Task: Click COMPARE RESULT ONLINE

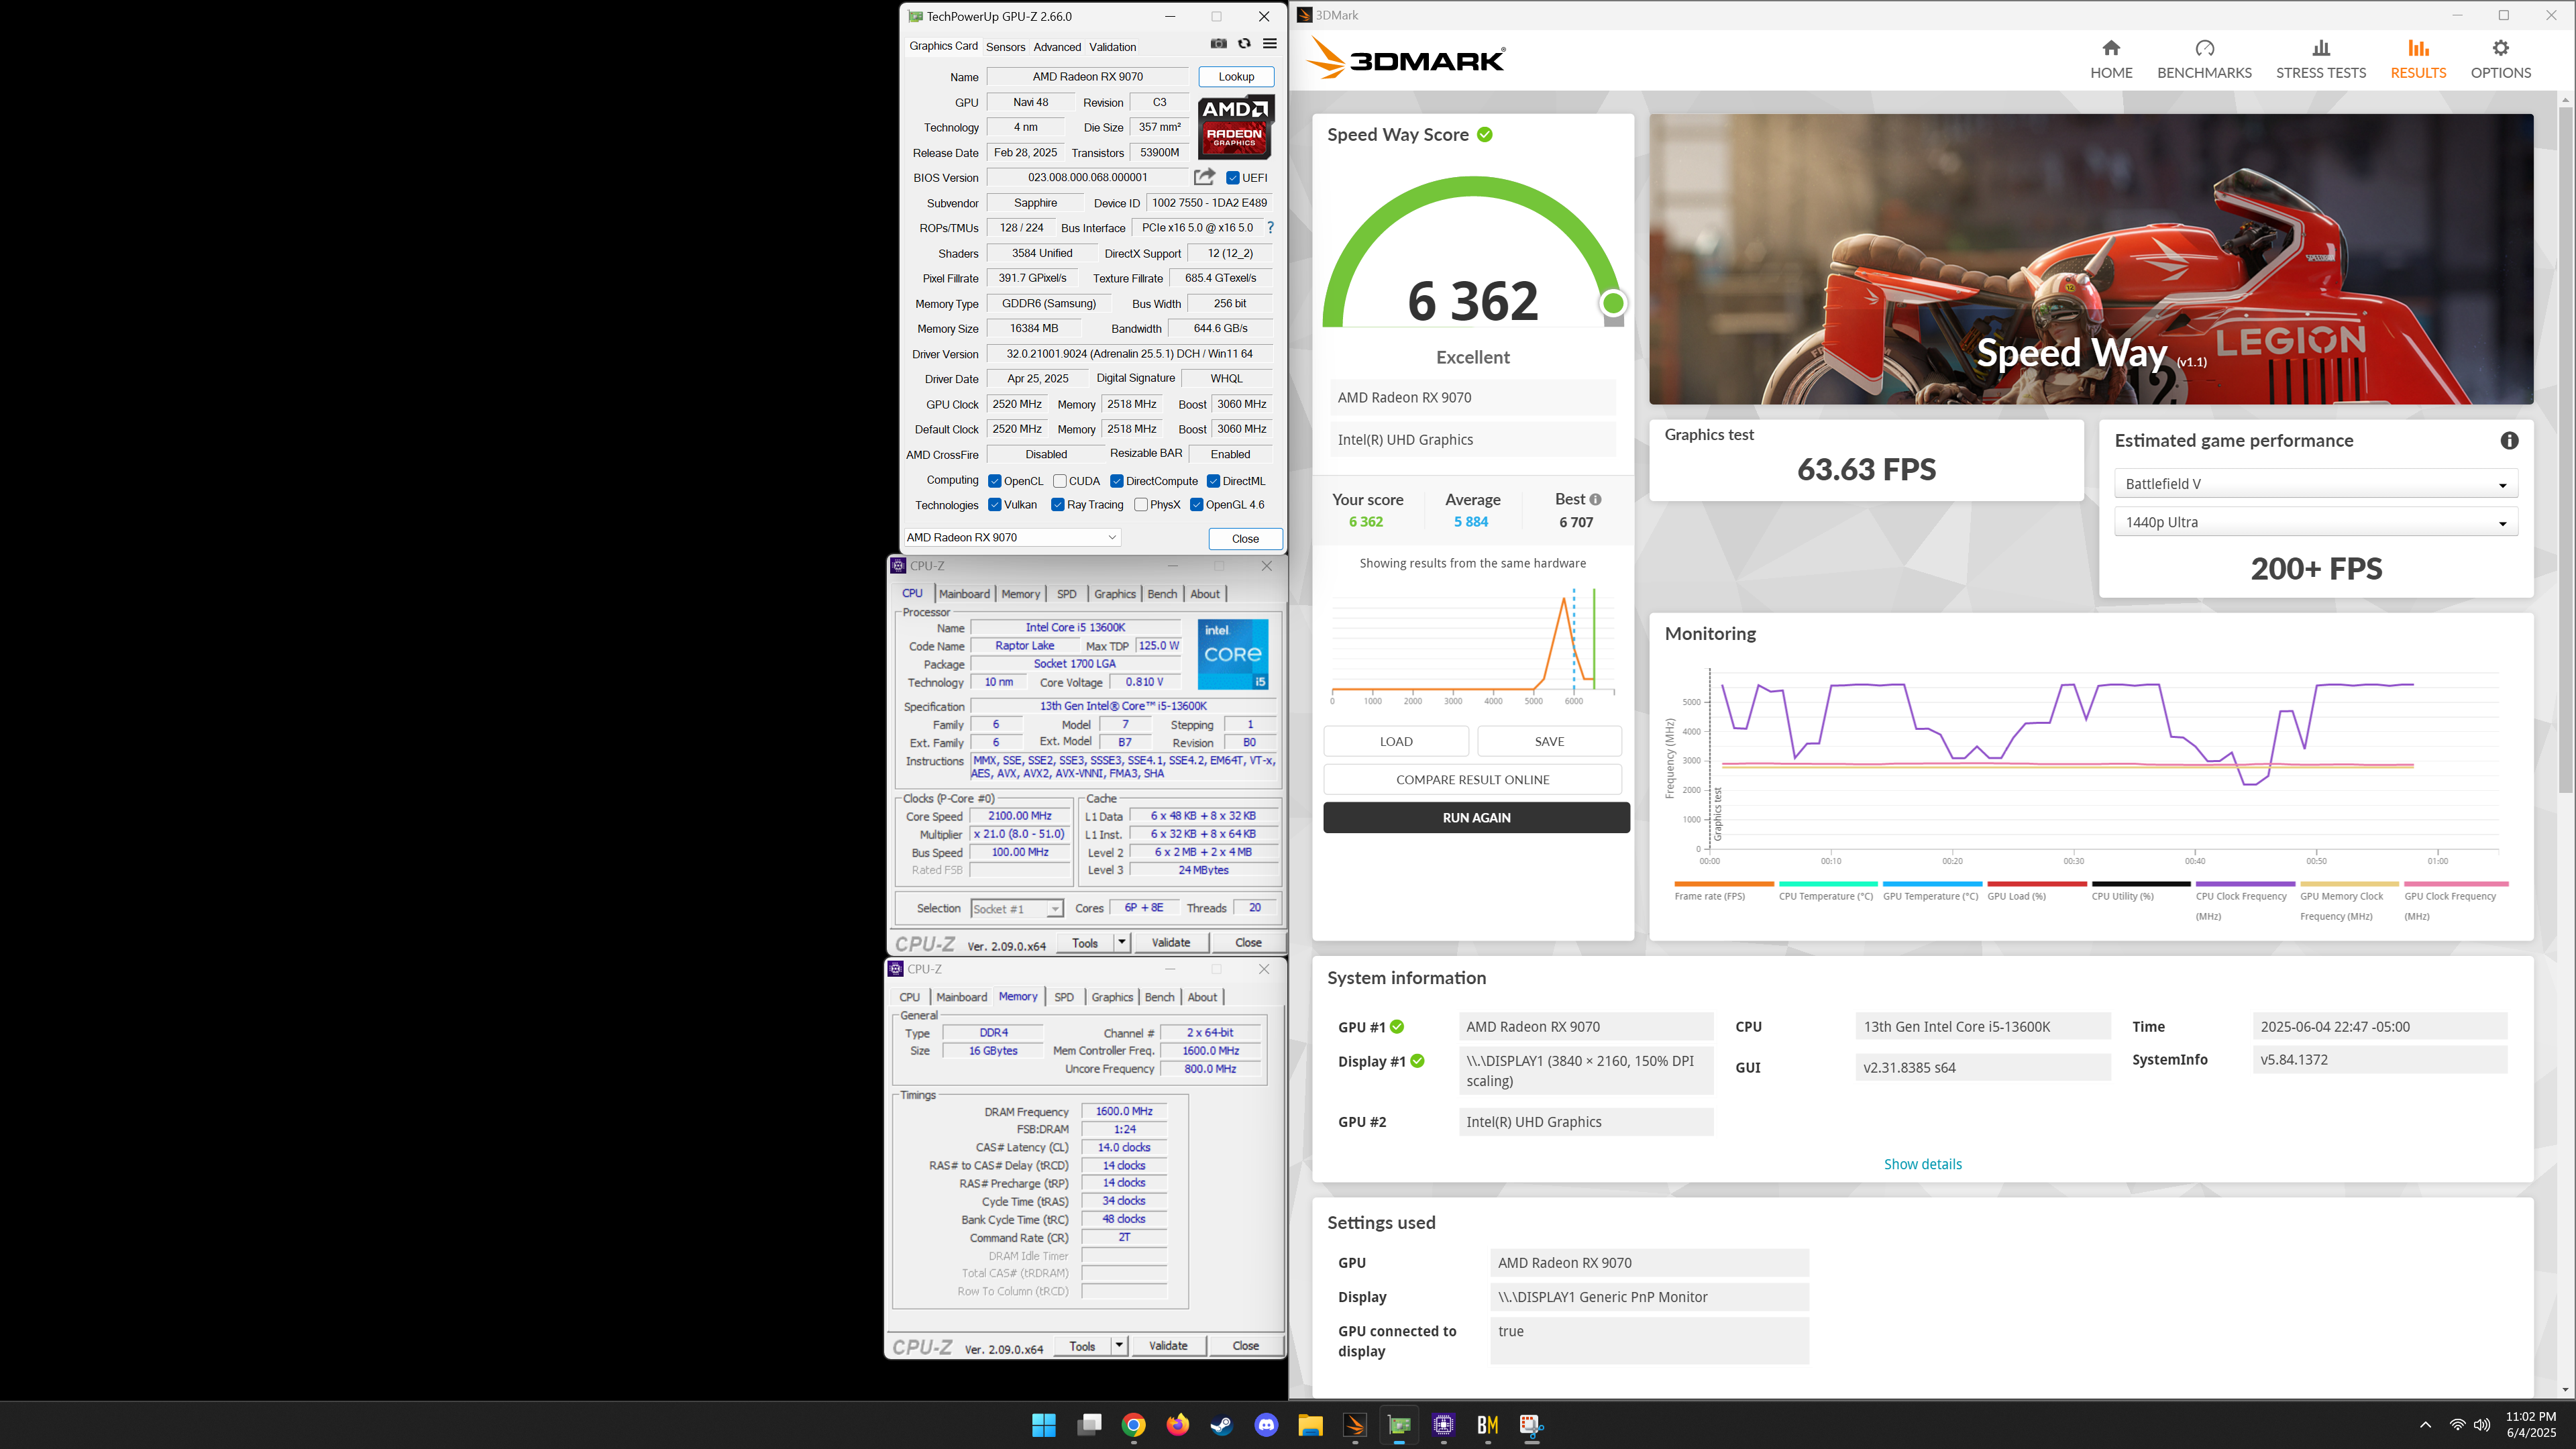Action: [x=1472, y=780]
